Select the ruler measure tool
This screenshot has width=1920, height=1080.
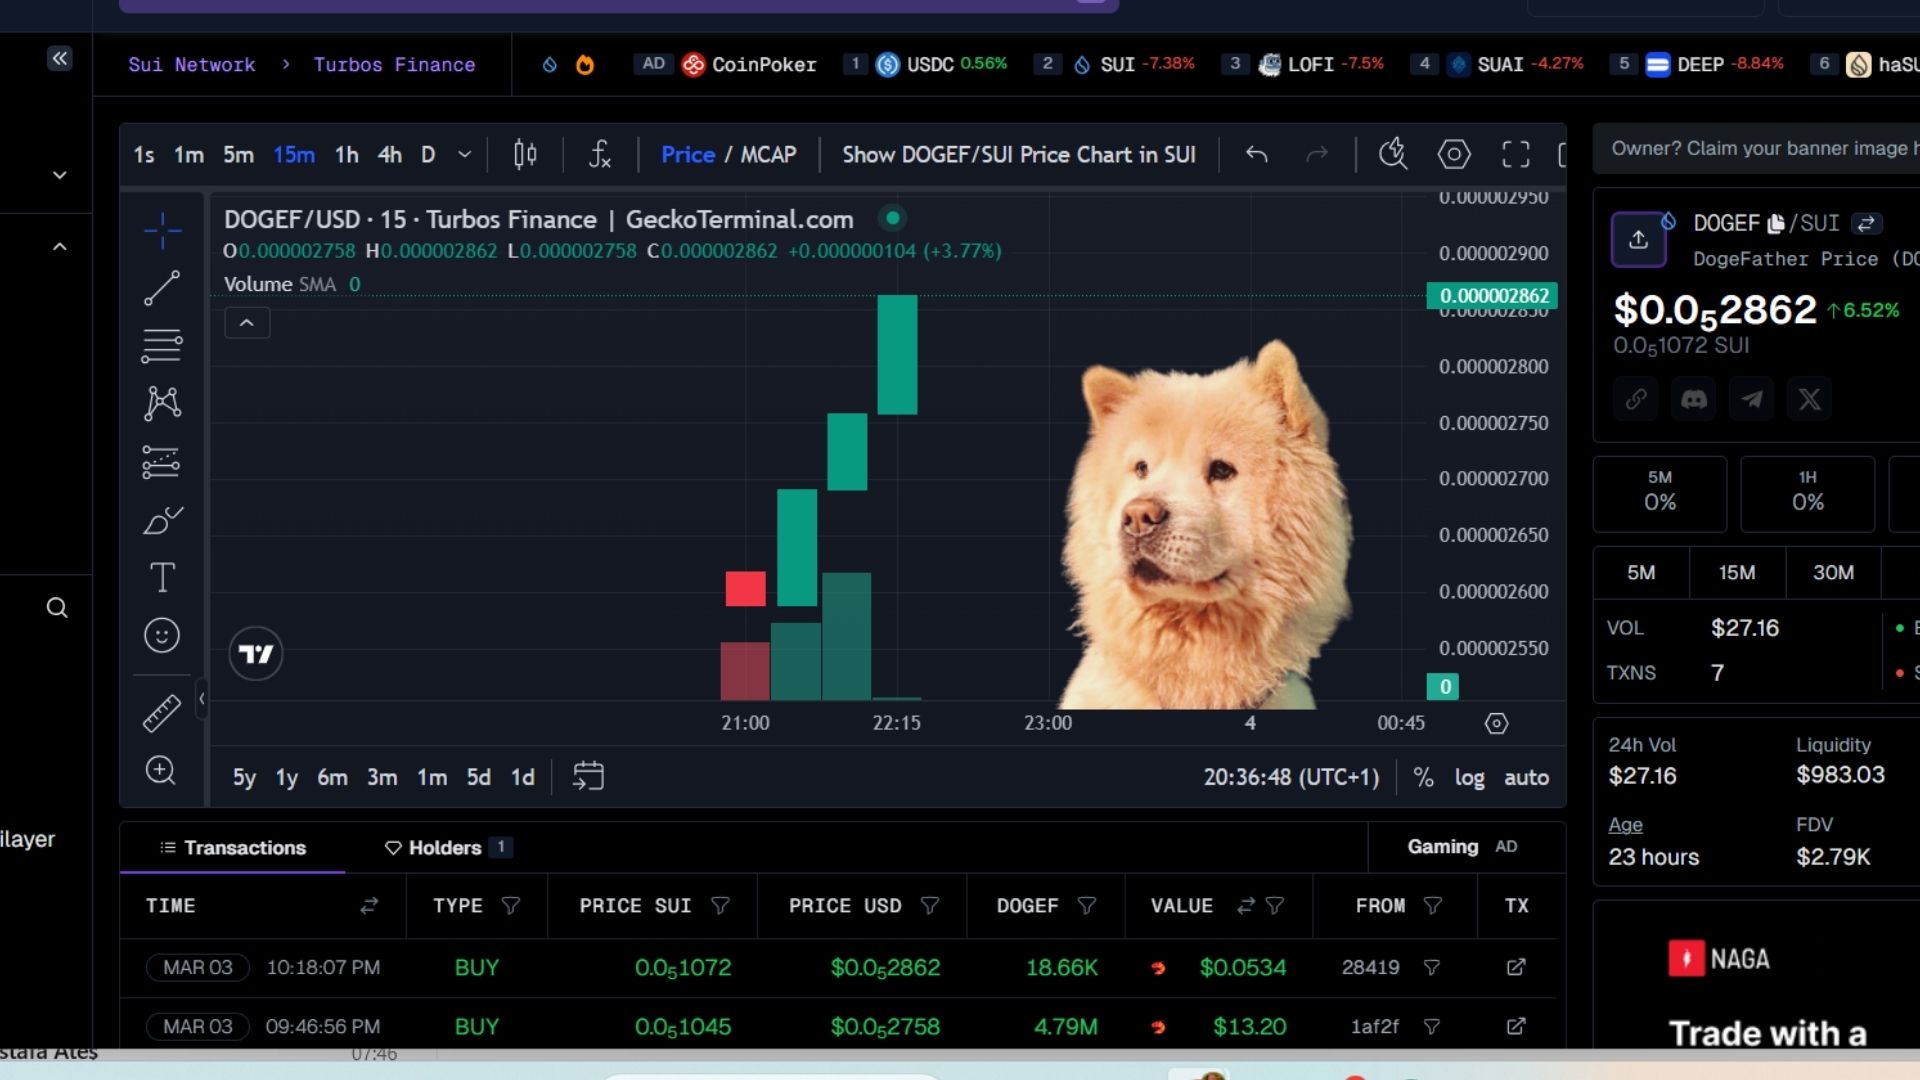(162, 713)
